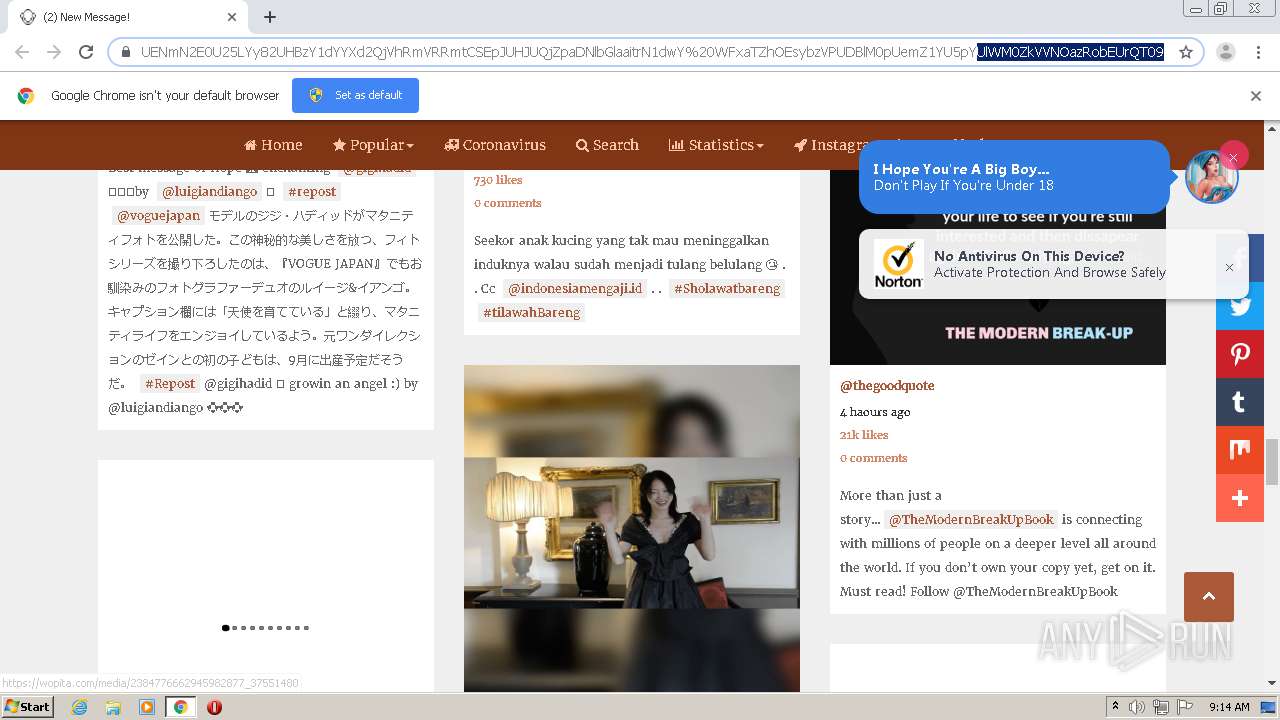The width and height of the screenshot is (1280, 720).
Task: Set Chrome as default browser
Action: point(355,95)
